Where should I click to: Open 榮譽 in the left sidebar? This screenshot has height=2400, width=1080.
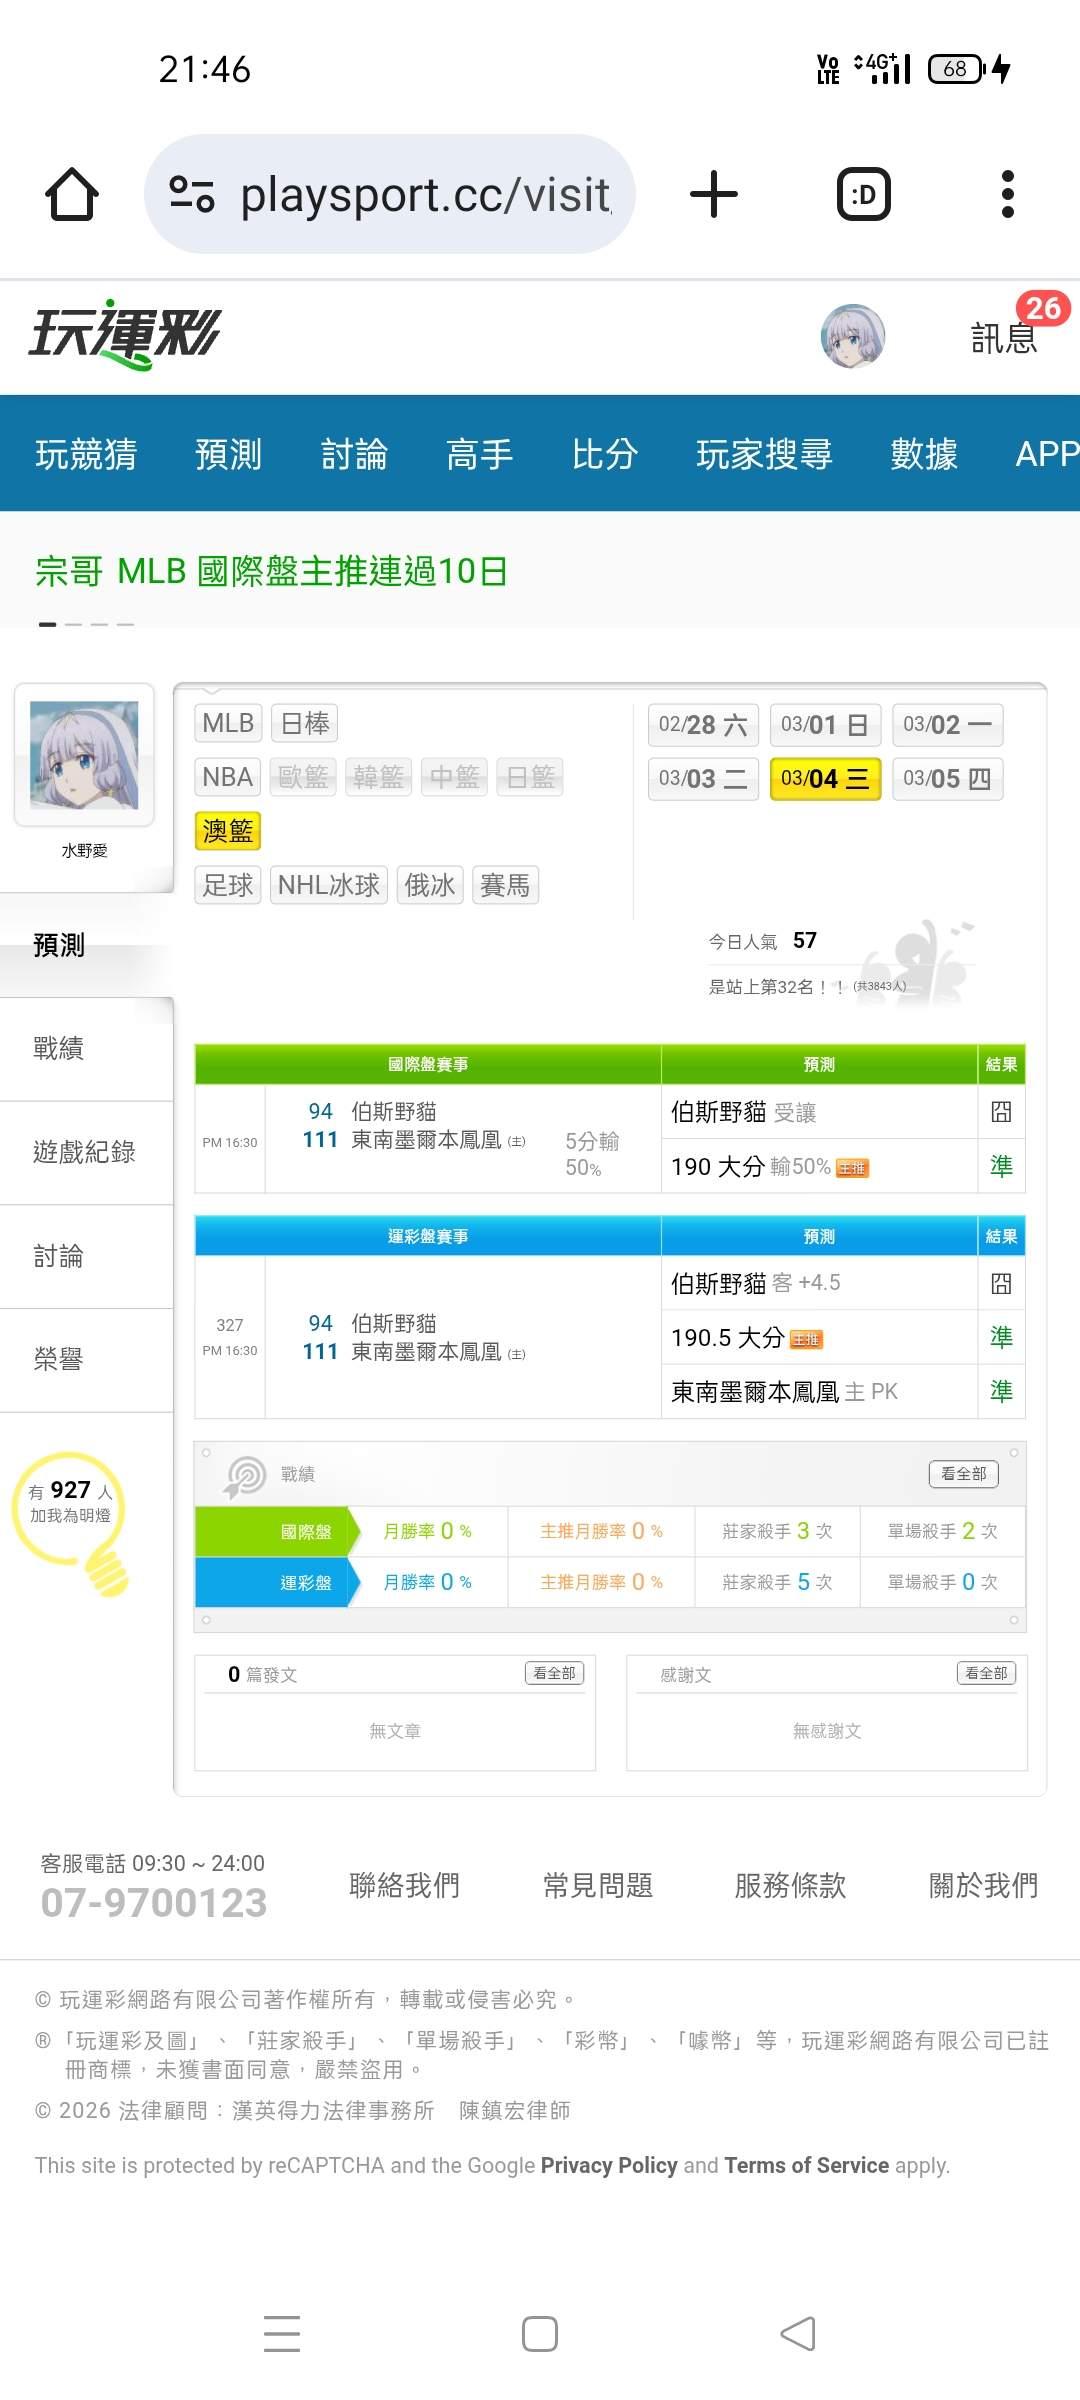click(86, 1360)
